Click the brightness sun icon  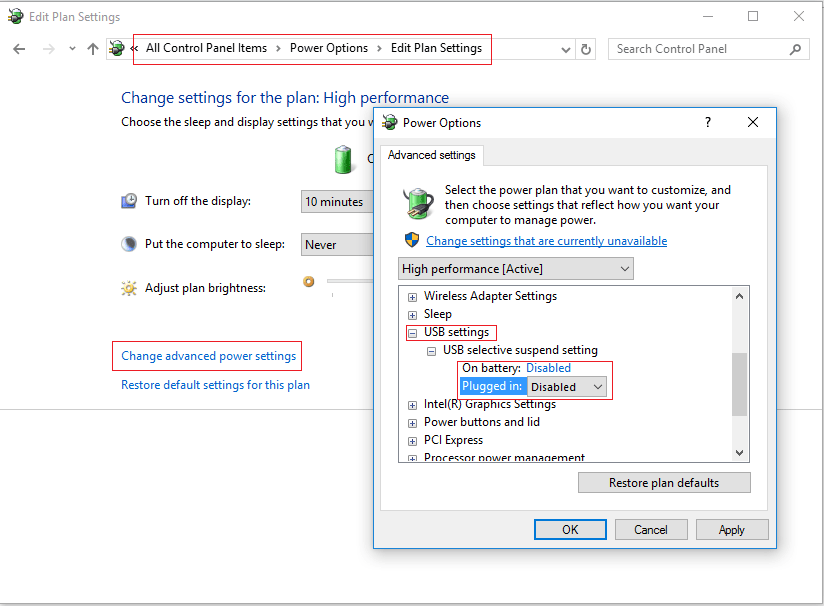[x=129, y=288]
